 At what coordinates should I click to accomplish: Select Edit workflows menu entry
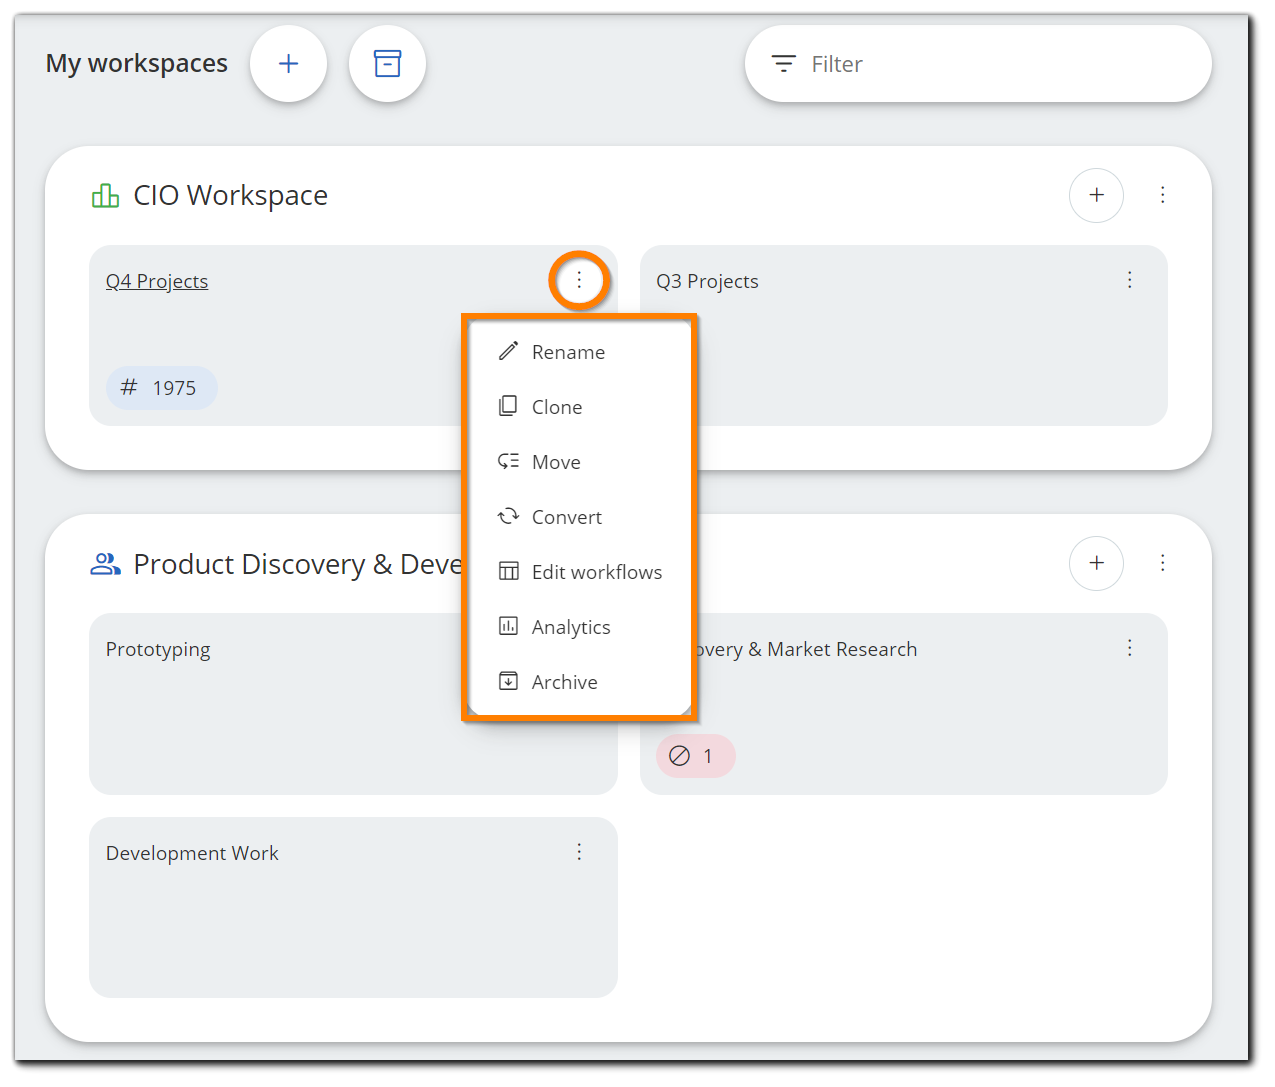(x=596, y=572)
